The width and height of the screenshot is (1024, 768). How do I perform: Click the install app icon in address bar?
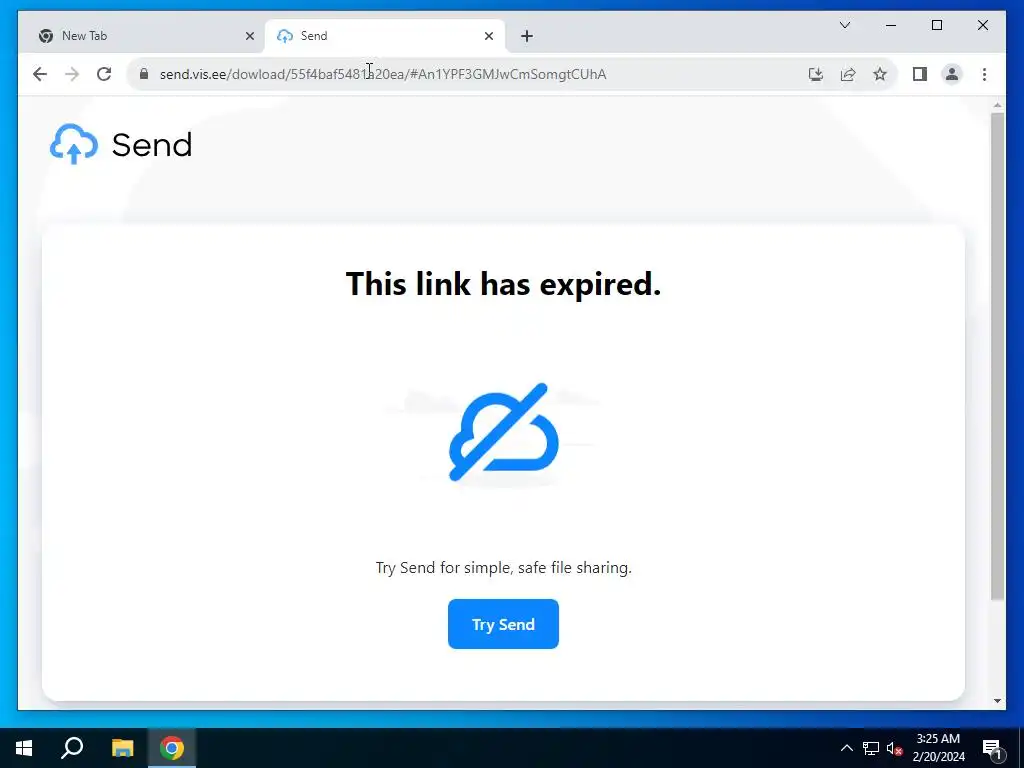[x=816, y=74]
